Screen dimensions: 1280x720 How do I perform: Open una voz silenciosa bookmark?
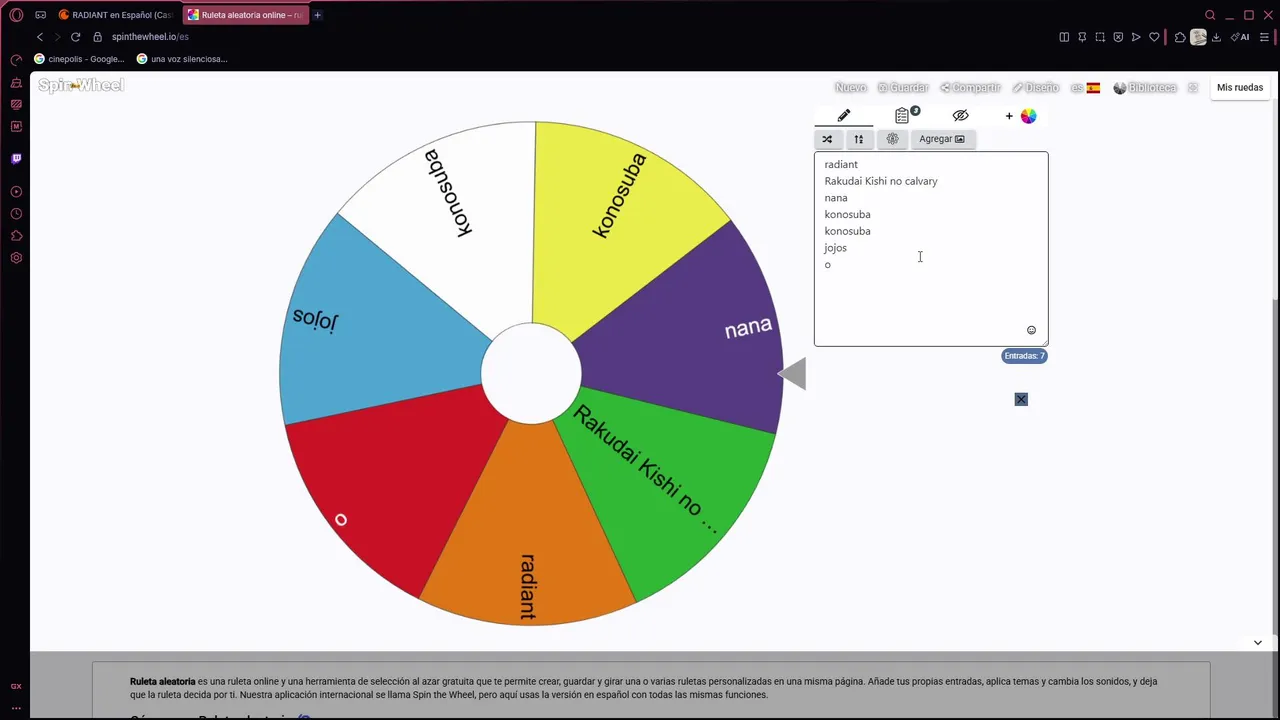(182, 59)
